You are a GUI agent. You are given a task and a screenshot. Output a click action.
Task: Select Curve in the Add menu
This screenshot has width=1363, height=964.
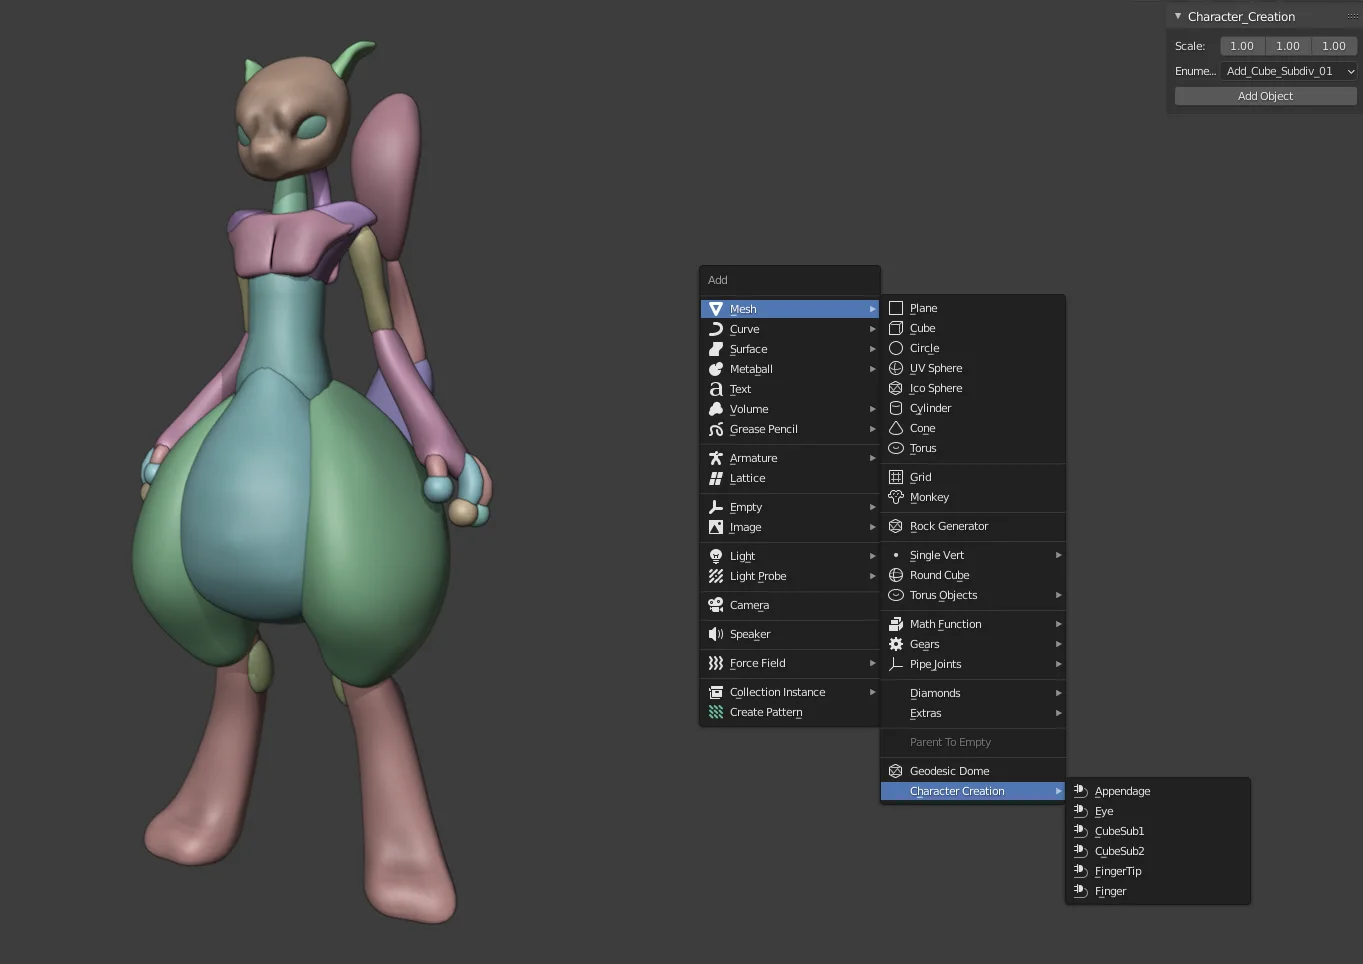tap(745, 329)
